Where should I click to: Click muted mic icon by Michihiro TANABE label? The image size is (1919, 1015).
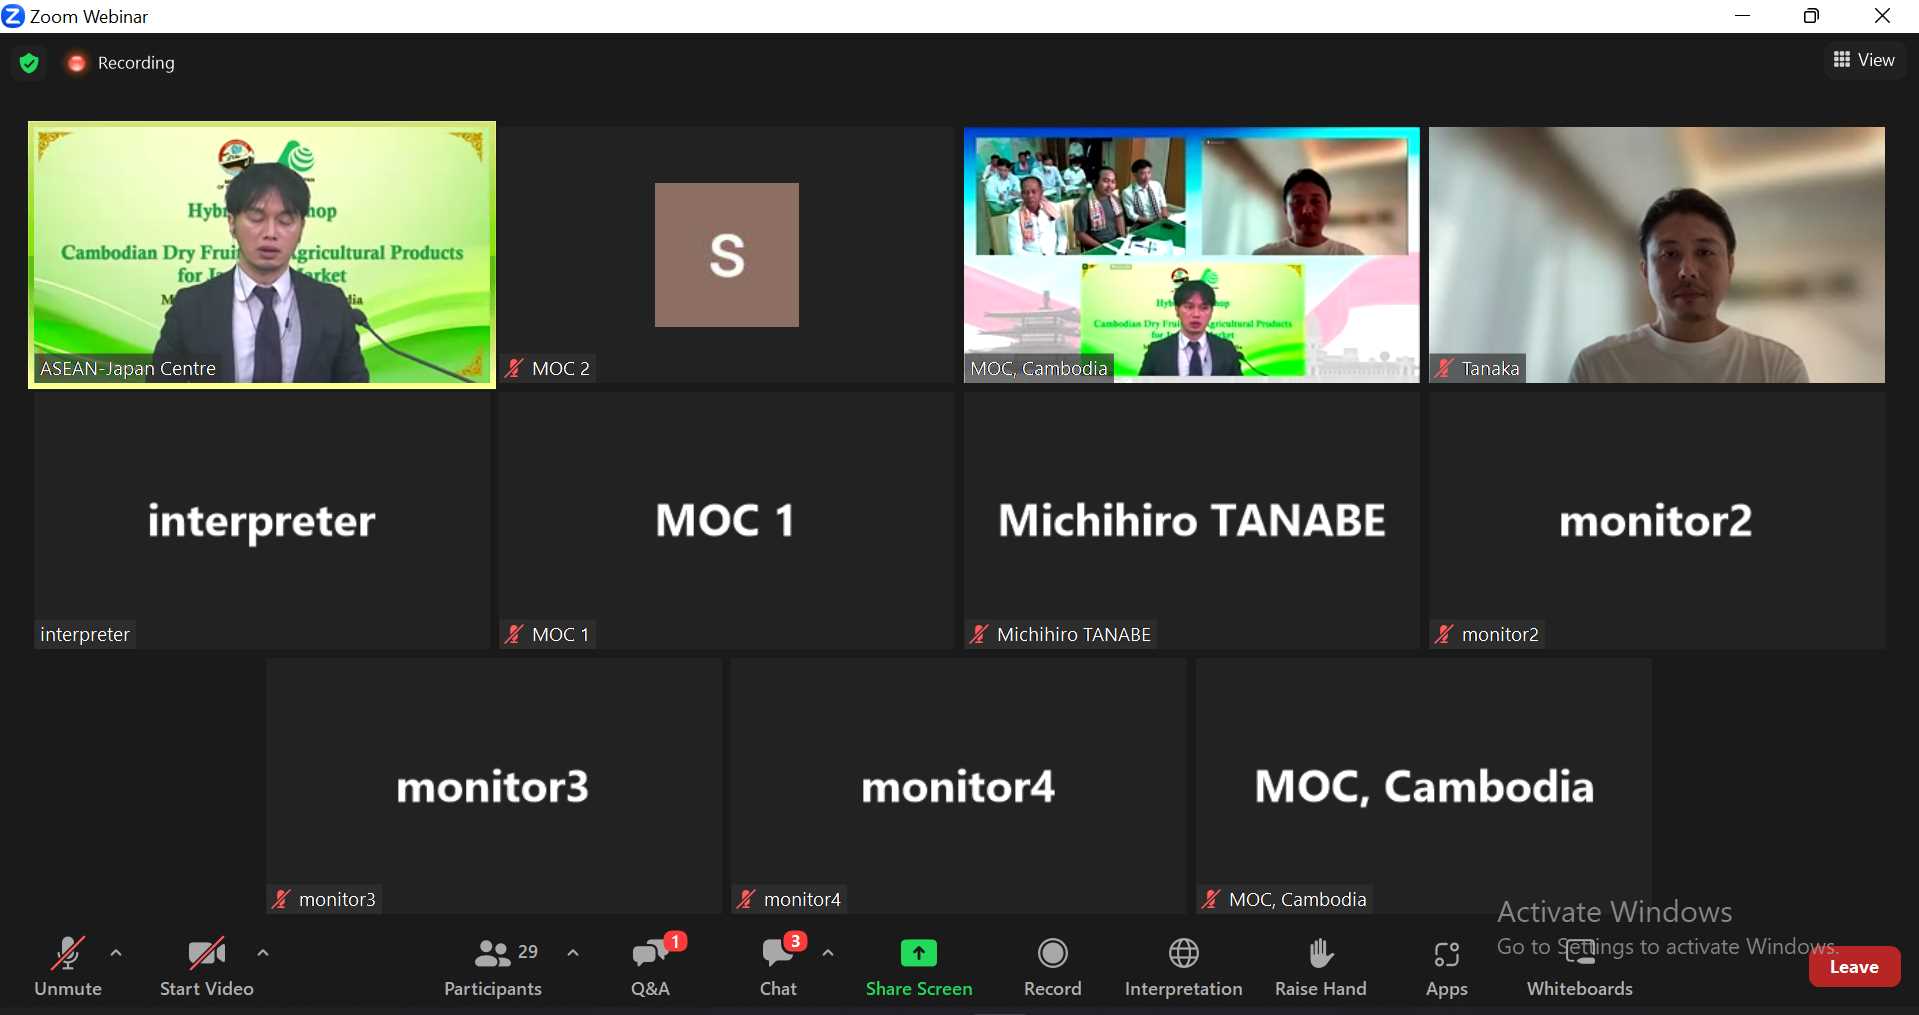point(979,635)
